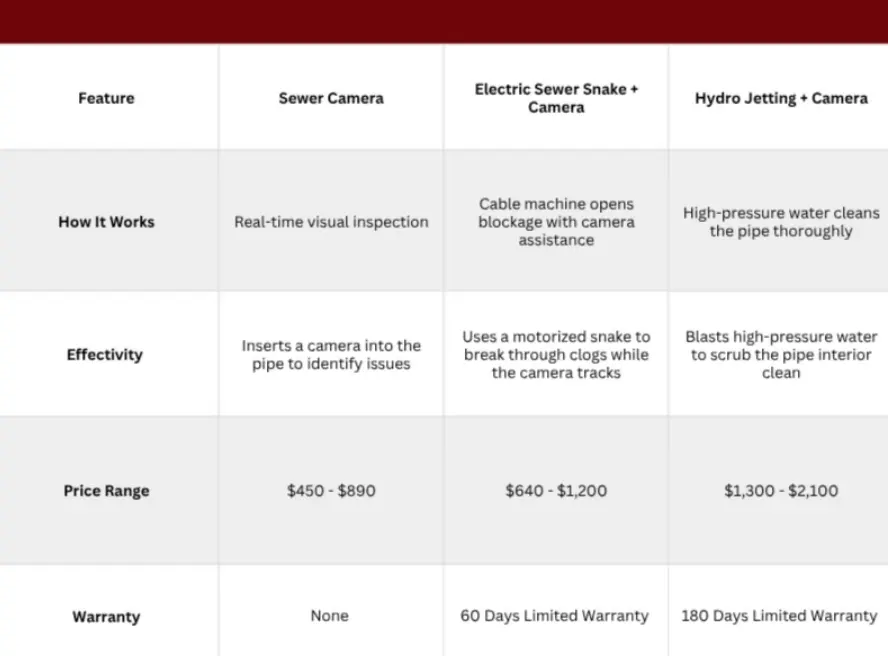This screenshot has width=888, height=656.
Task: Click the Feature column header cell
Action: coord(106,98)
